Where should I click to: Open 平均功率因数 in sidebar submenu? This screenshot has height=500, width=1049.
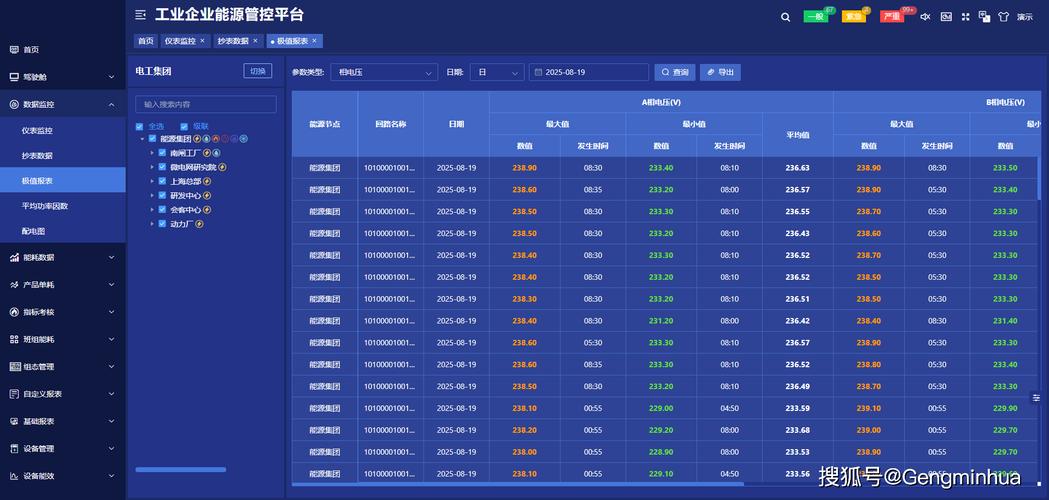(45, 206)
